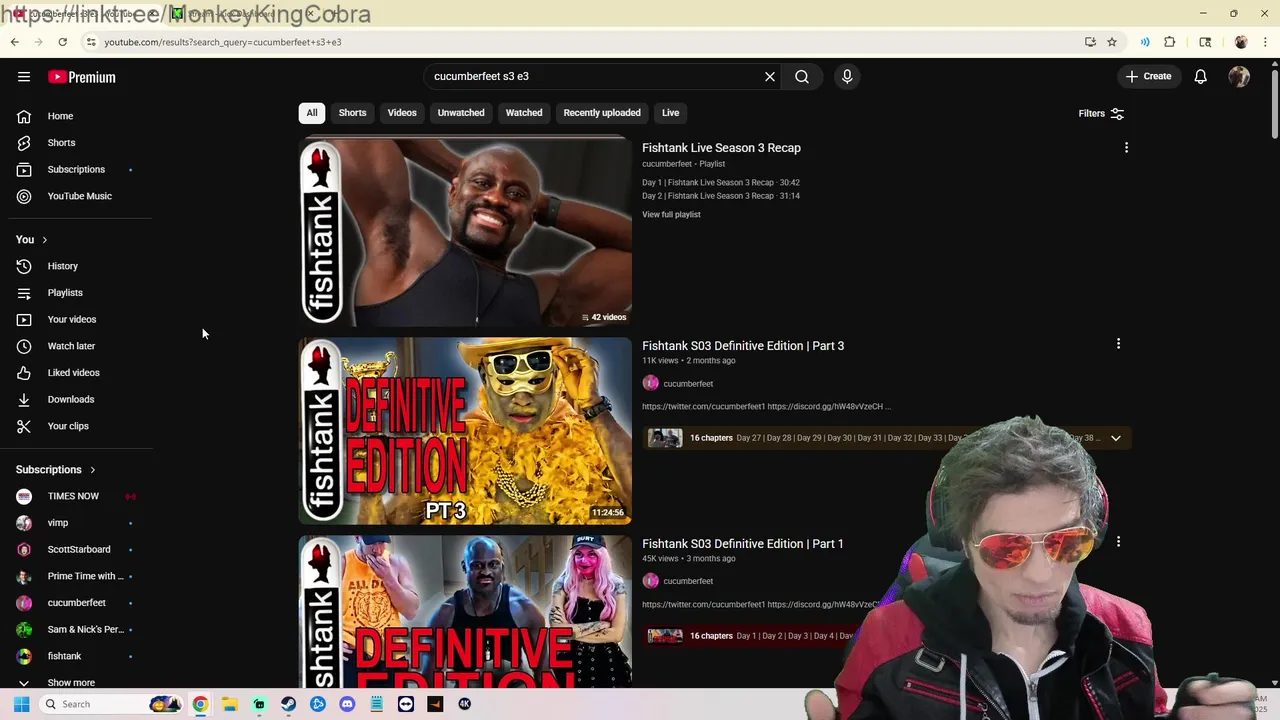Expand the You section chevron
1280x720 pixels.
tap(44, 240)
